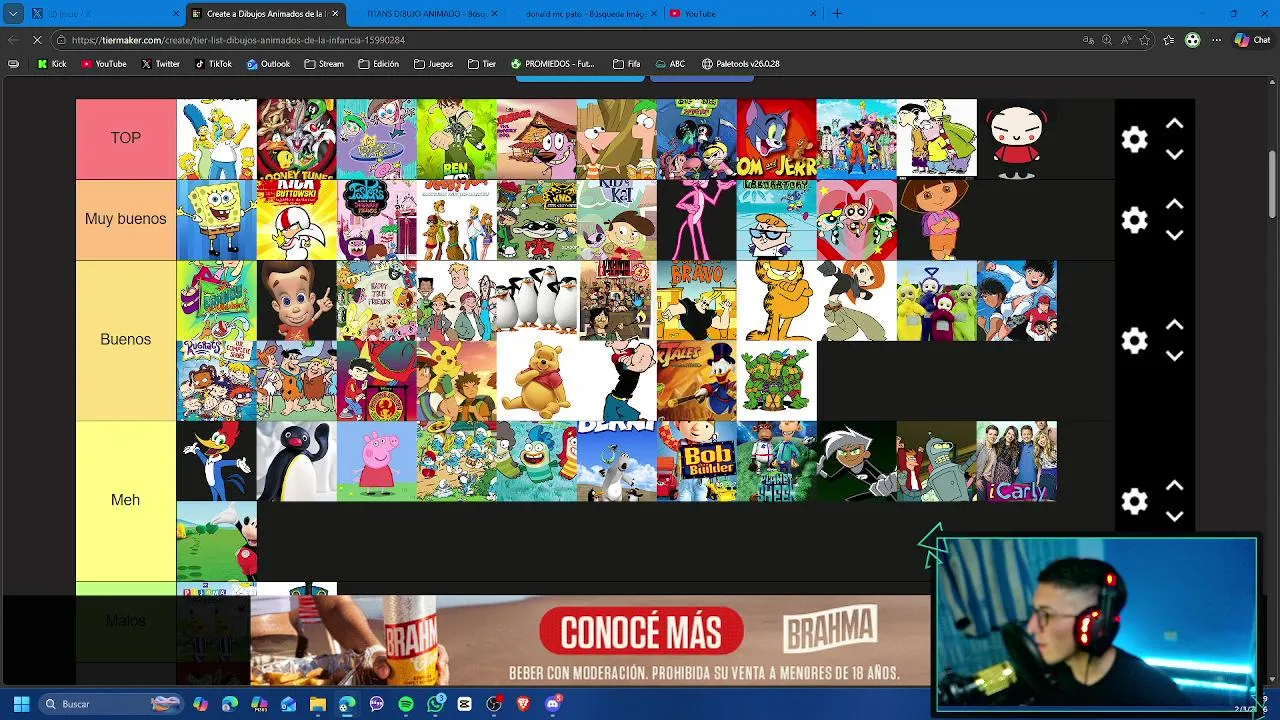Open YouTube bookmark in bookmarks bar
The height and width of the screenshot is (720, 1280).
[104, 64]
